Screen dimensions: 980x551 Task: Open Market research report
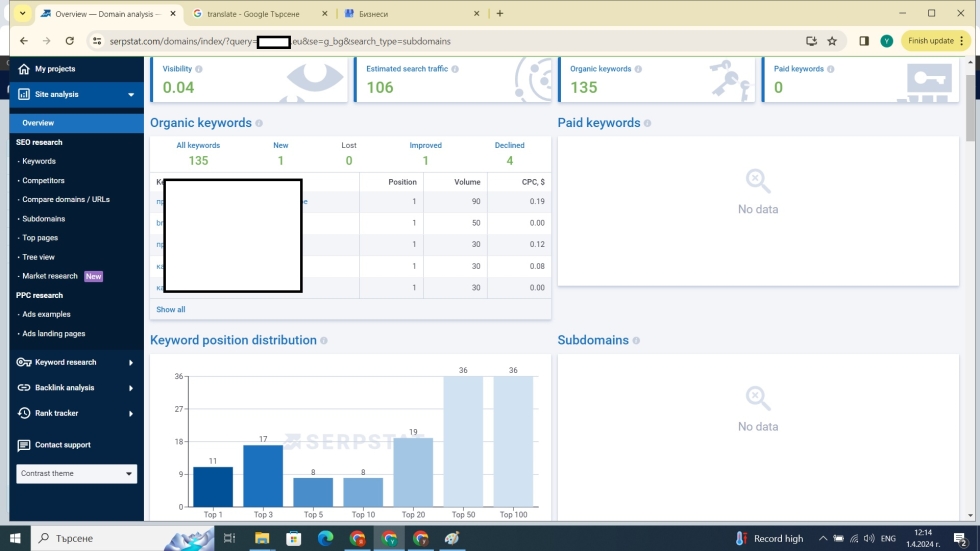(50, 276)
